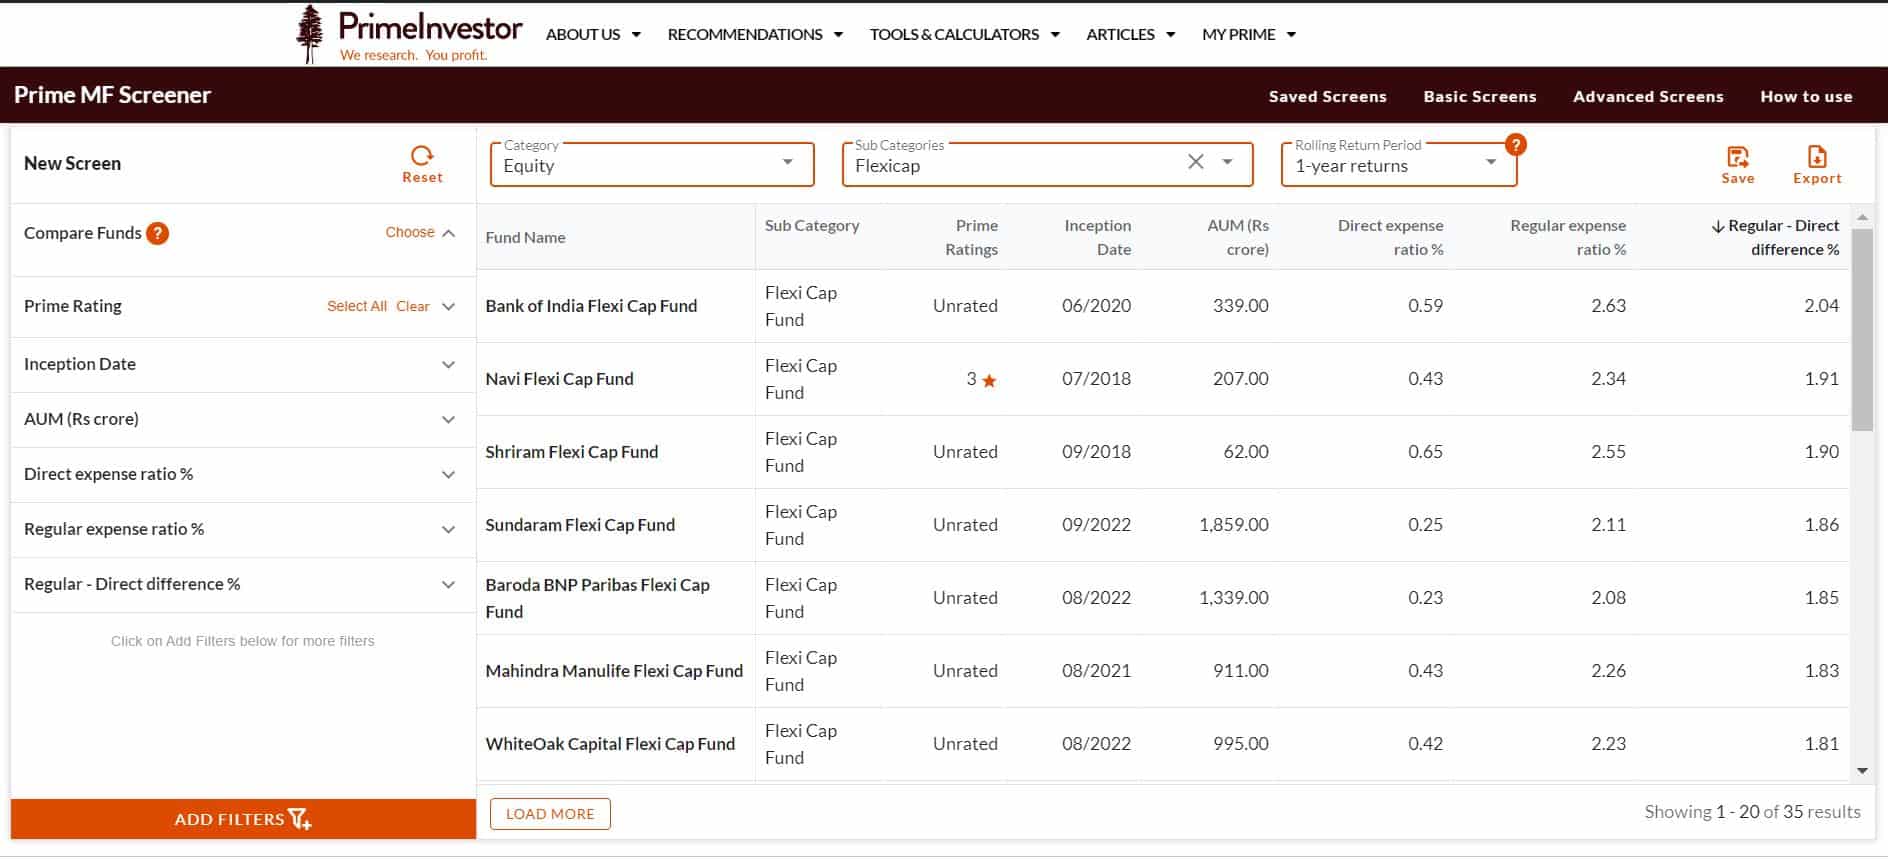Open the Articles menu
Image resolution: width=1888 pixels, height=859 pixels.
click(1130, 34)
